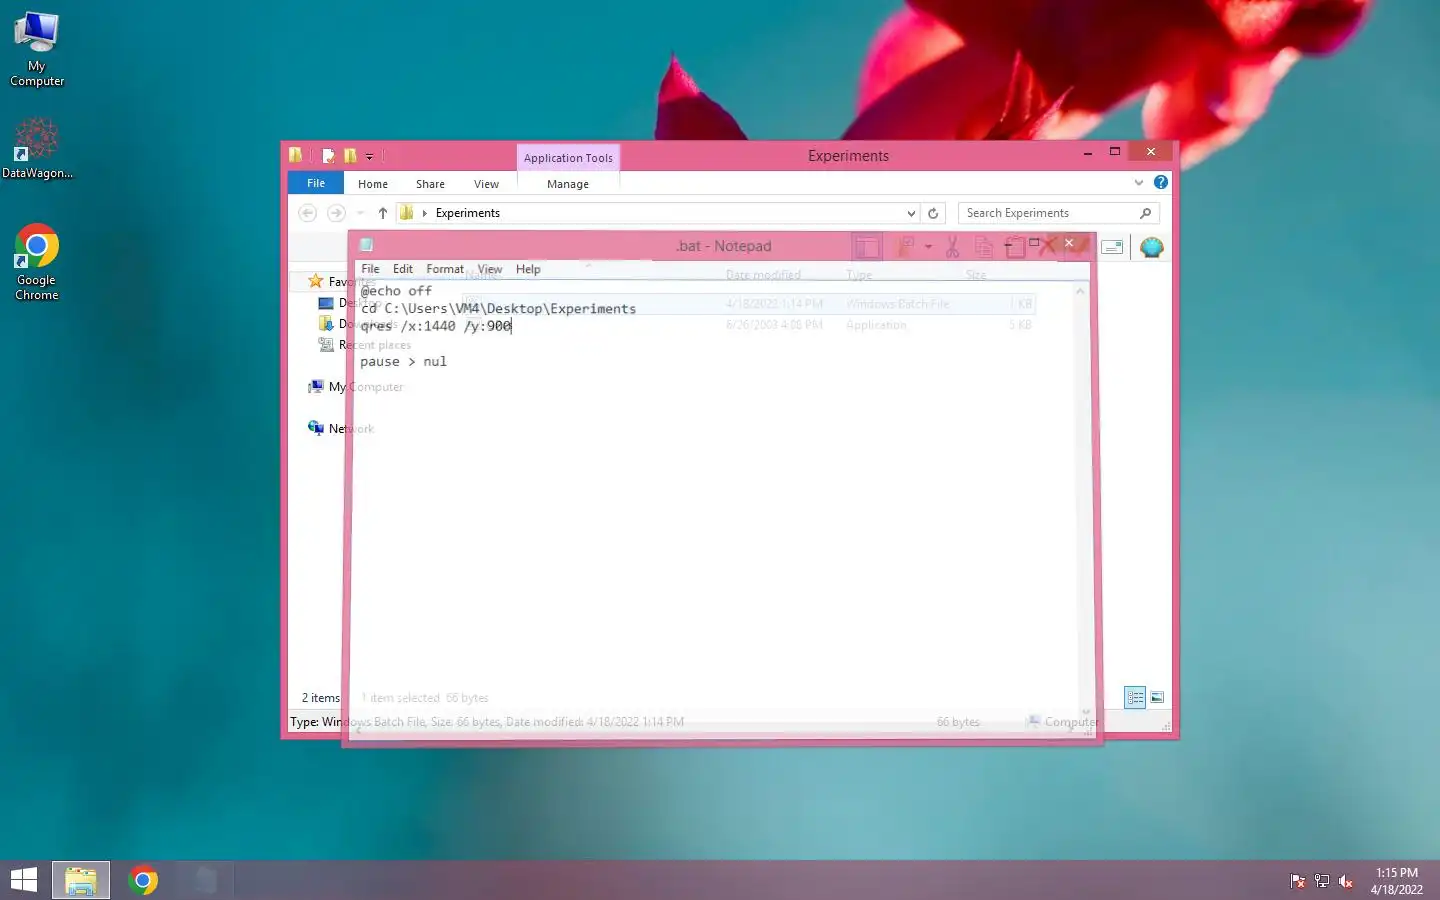
Task: Launch Chrome from the taskbar
Action: (x=143, y=880)
